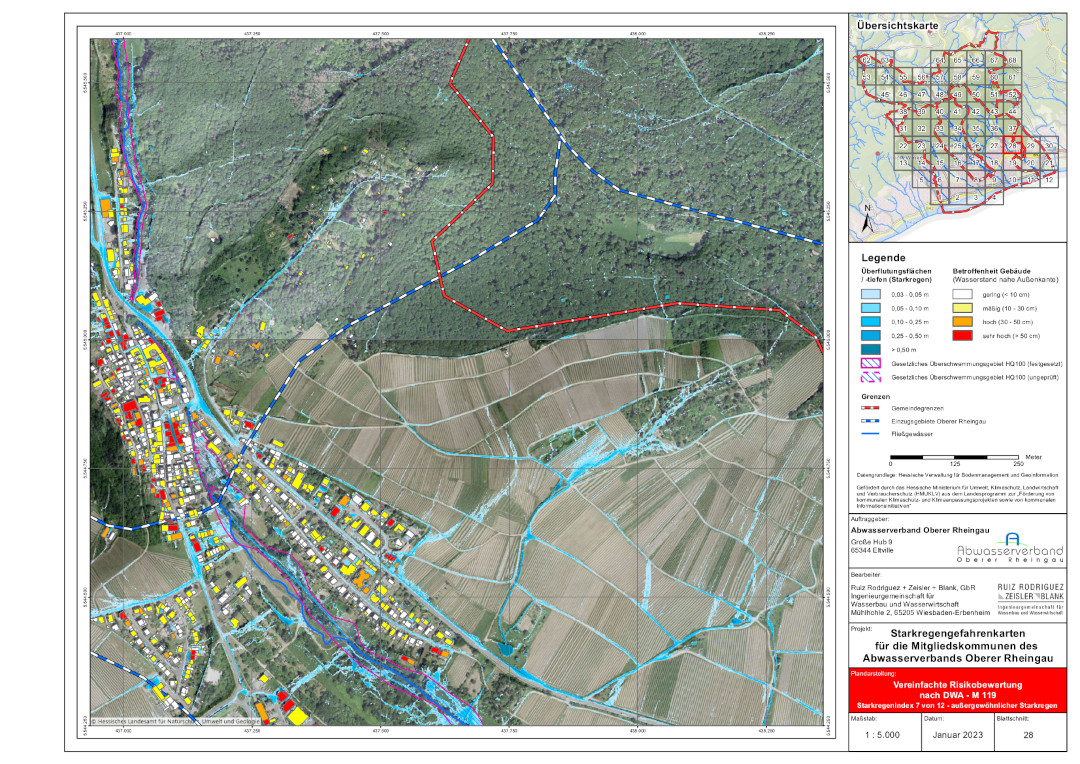Click the orange 'hoch (30 - 50 cm)' swatch

click(x=964, y=323)
